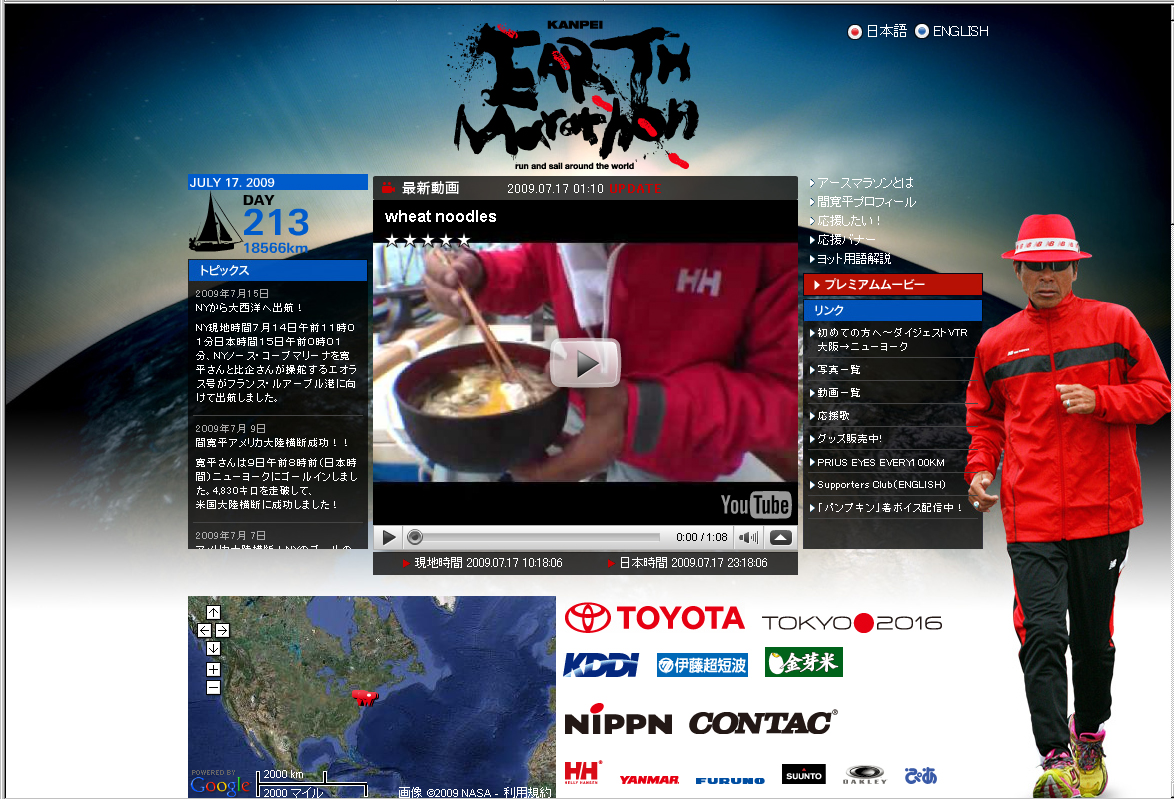Viewport: 1174px width, 799px height.
Task: Open topic NYから大西洋へ出航！
Action: pos(249,308)
